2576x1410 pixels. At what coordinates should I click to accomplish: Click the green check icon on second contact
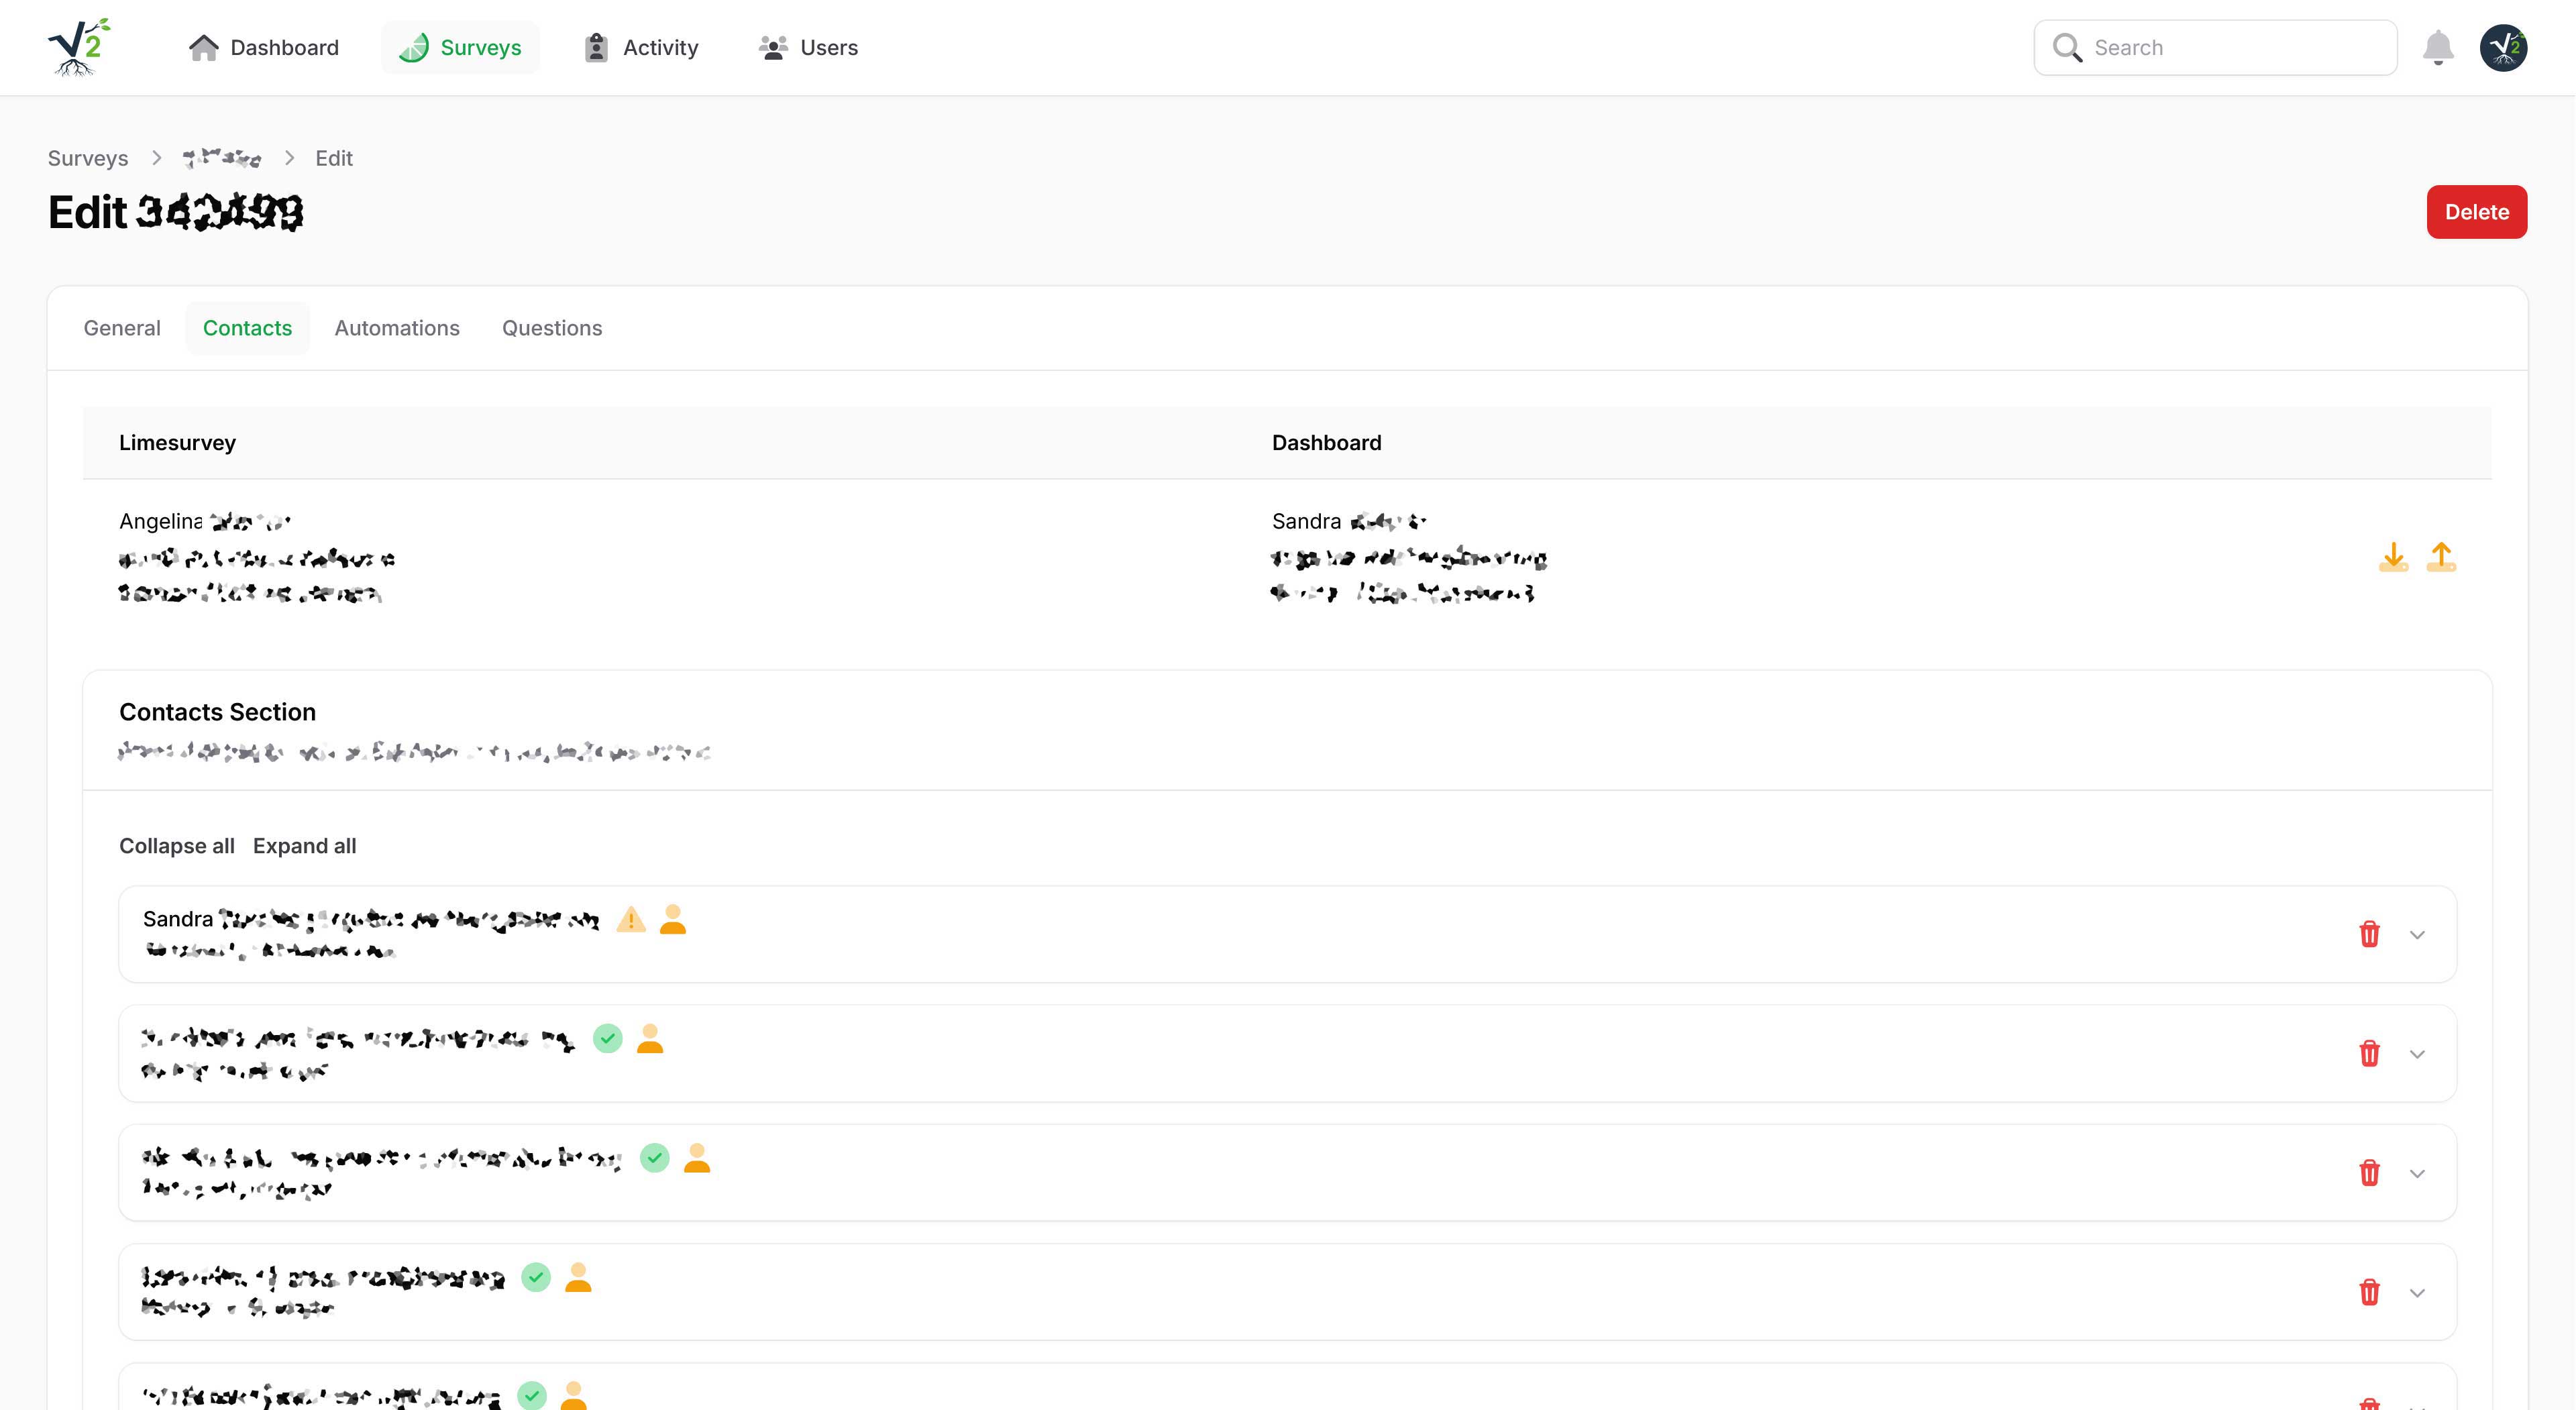[x=608, y=1038]
